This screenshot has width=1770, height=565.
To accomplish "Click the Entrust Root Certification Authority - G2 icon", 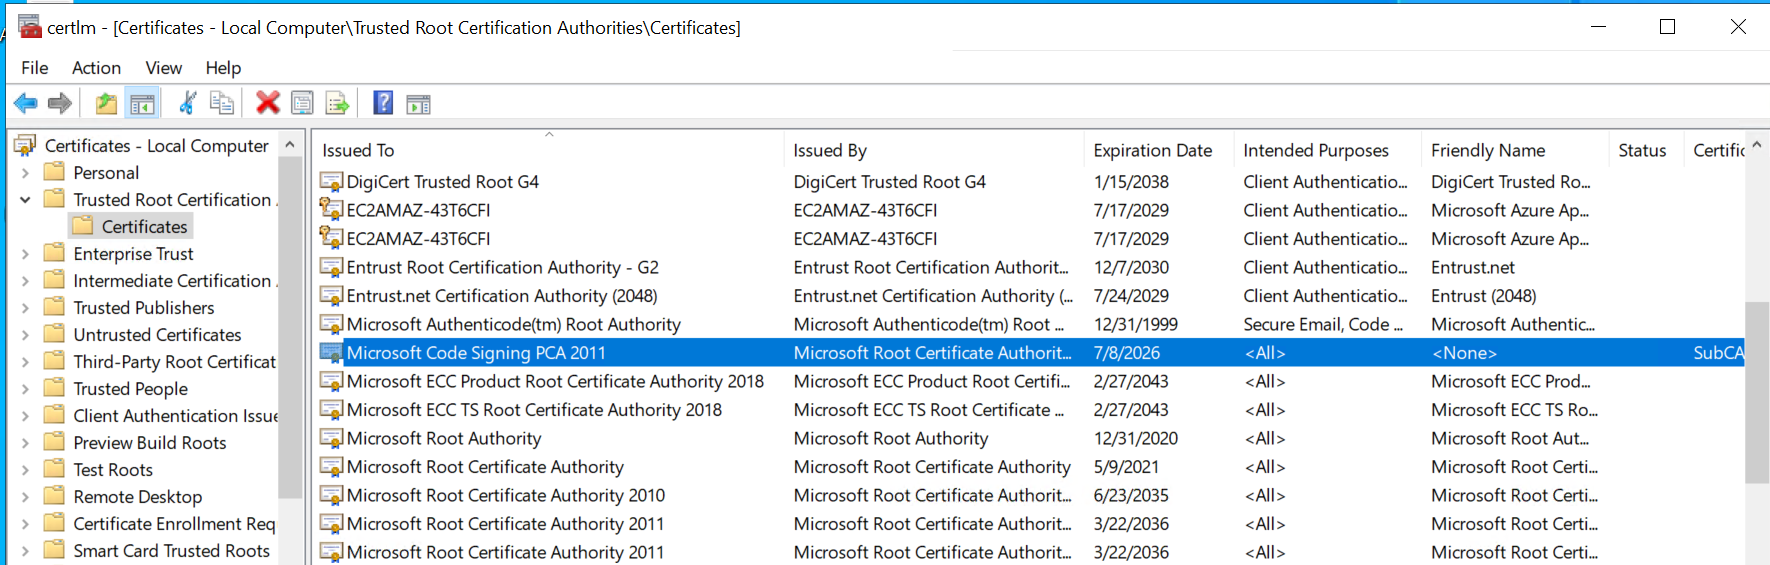I will (x=331, y=267).
